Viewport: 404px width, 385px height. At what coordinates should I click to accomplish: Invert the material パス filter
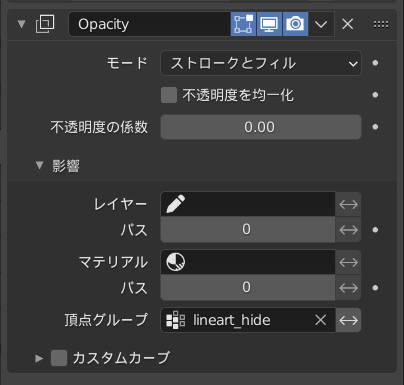point(348,288)
